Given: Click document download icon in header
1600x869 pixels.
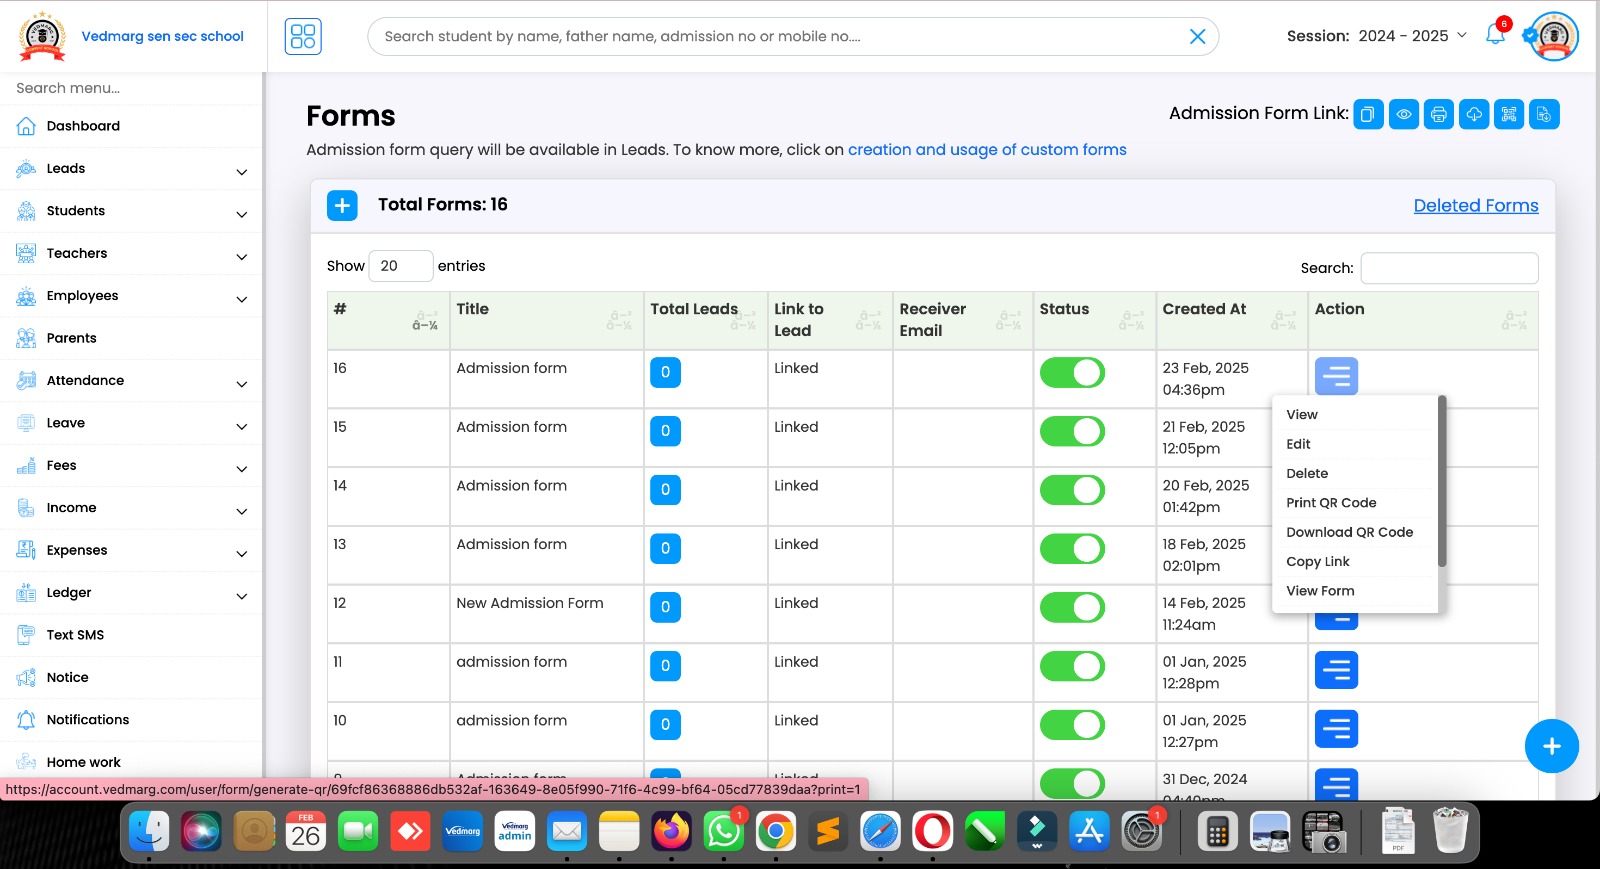Looking at the screenshot, I should [1544, 114].
